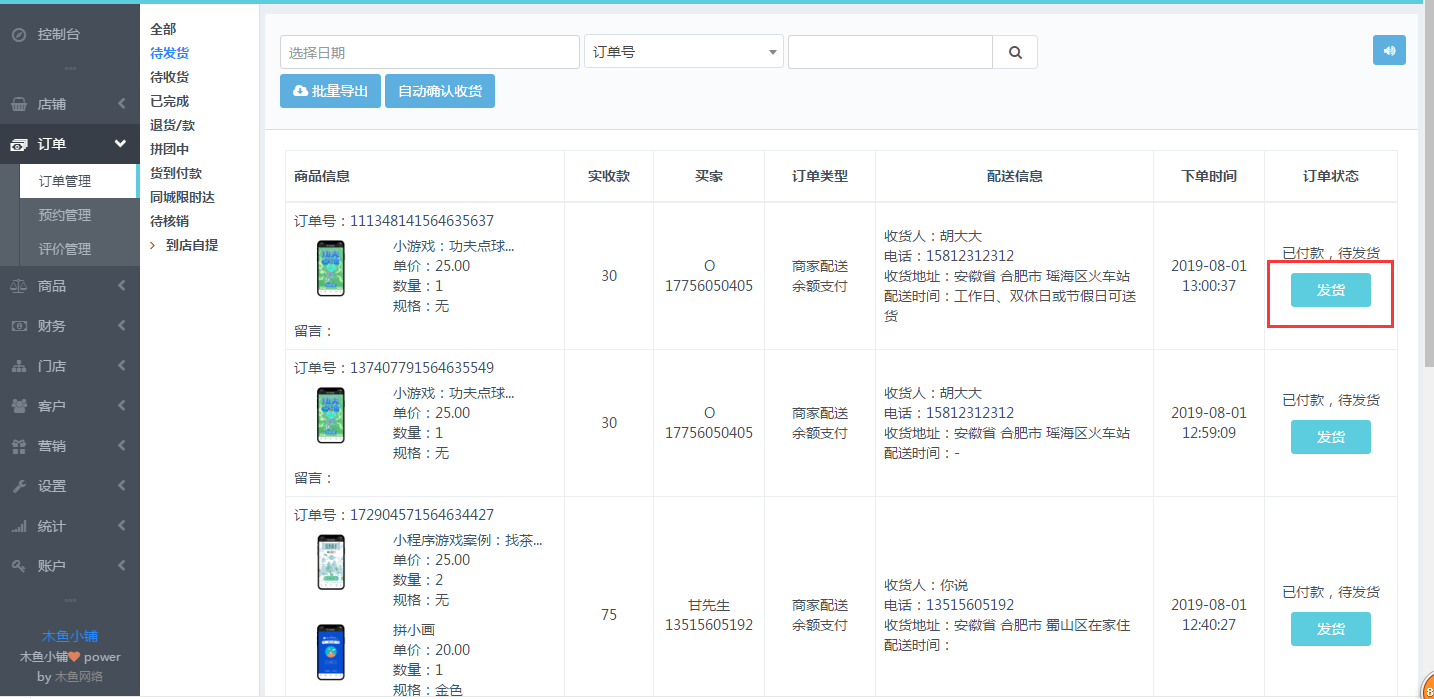
Task: Expand the 商品 menu chevron
Action: tap(121, 286)
